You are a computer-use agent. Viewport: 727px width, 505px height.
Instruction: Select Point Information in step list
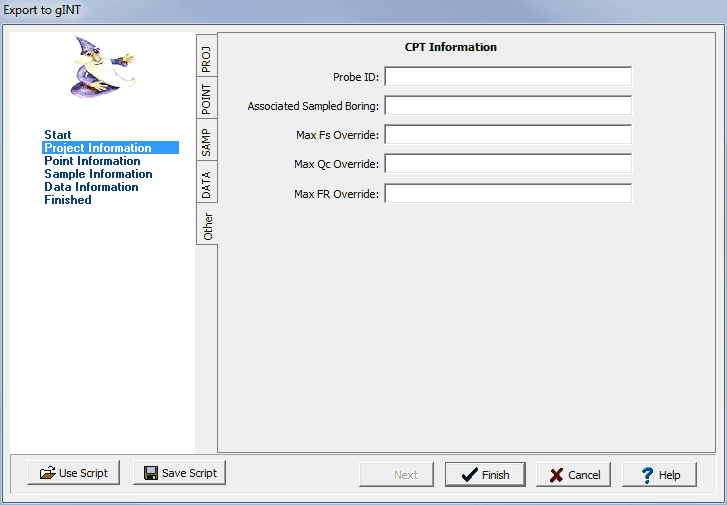[x=92, y=161]
